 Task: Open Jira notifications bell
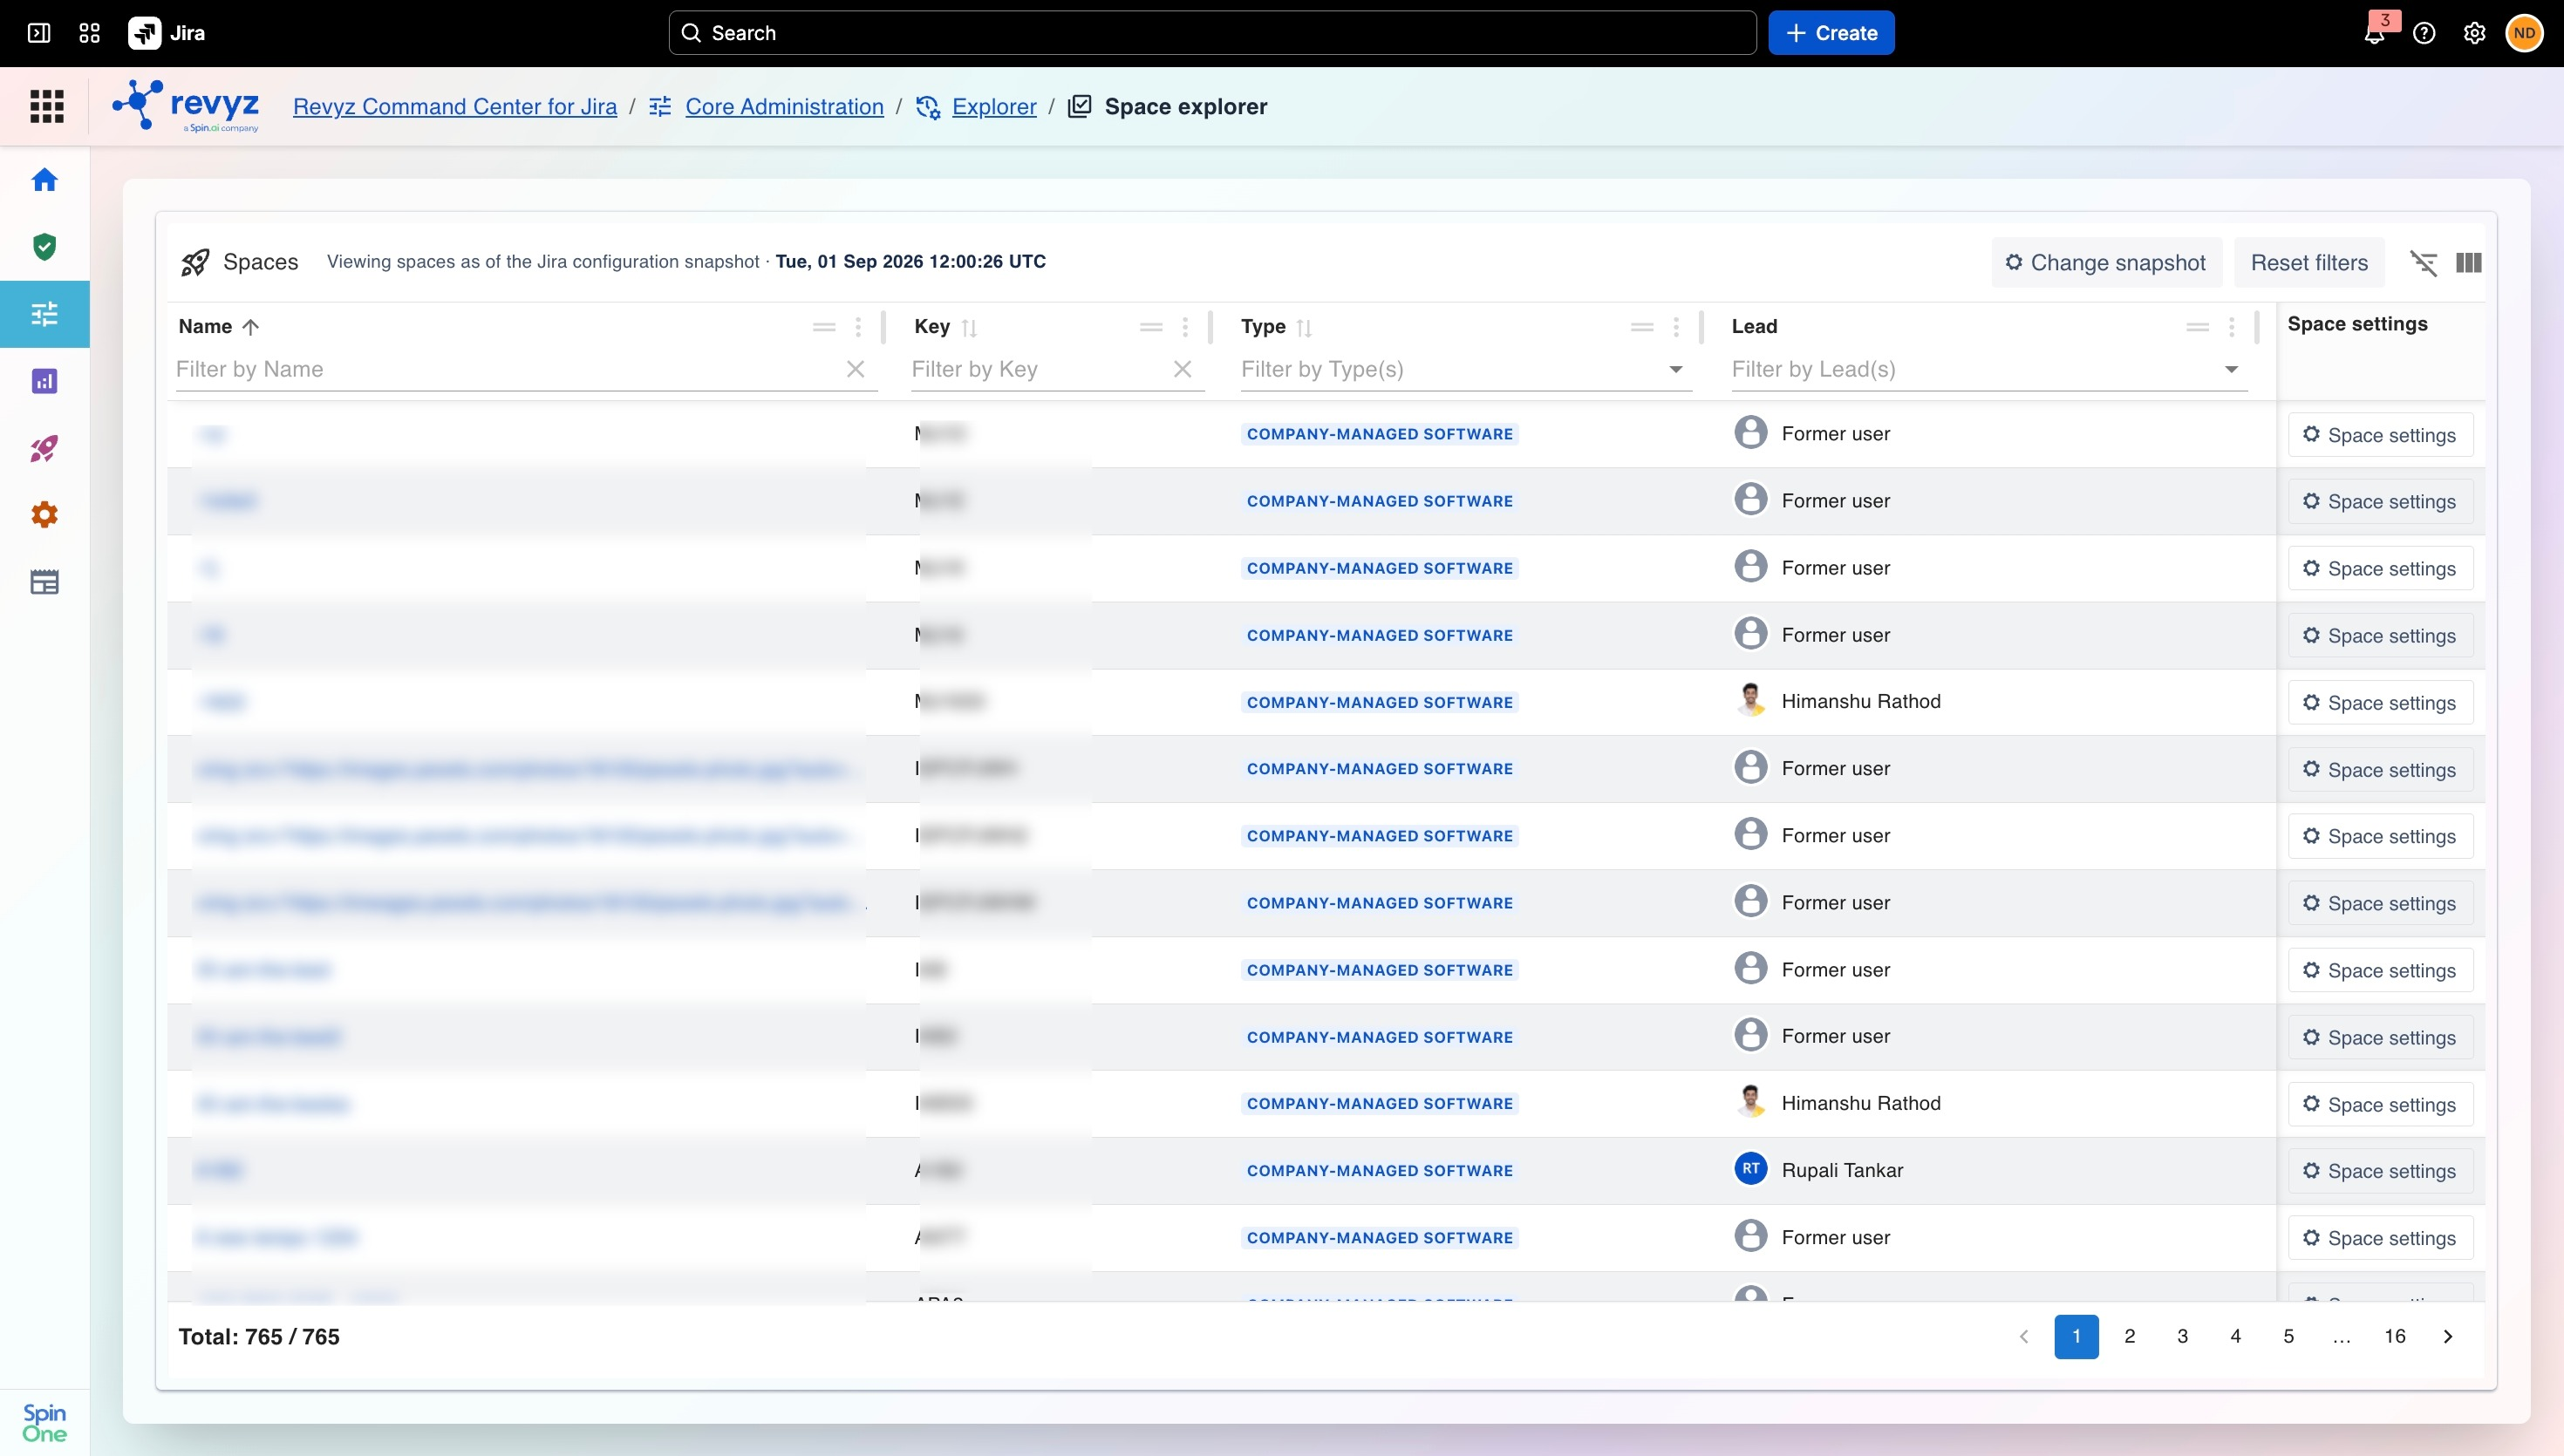(2375, 33)
